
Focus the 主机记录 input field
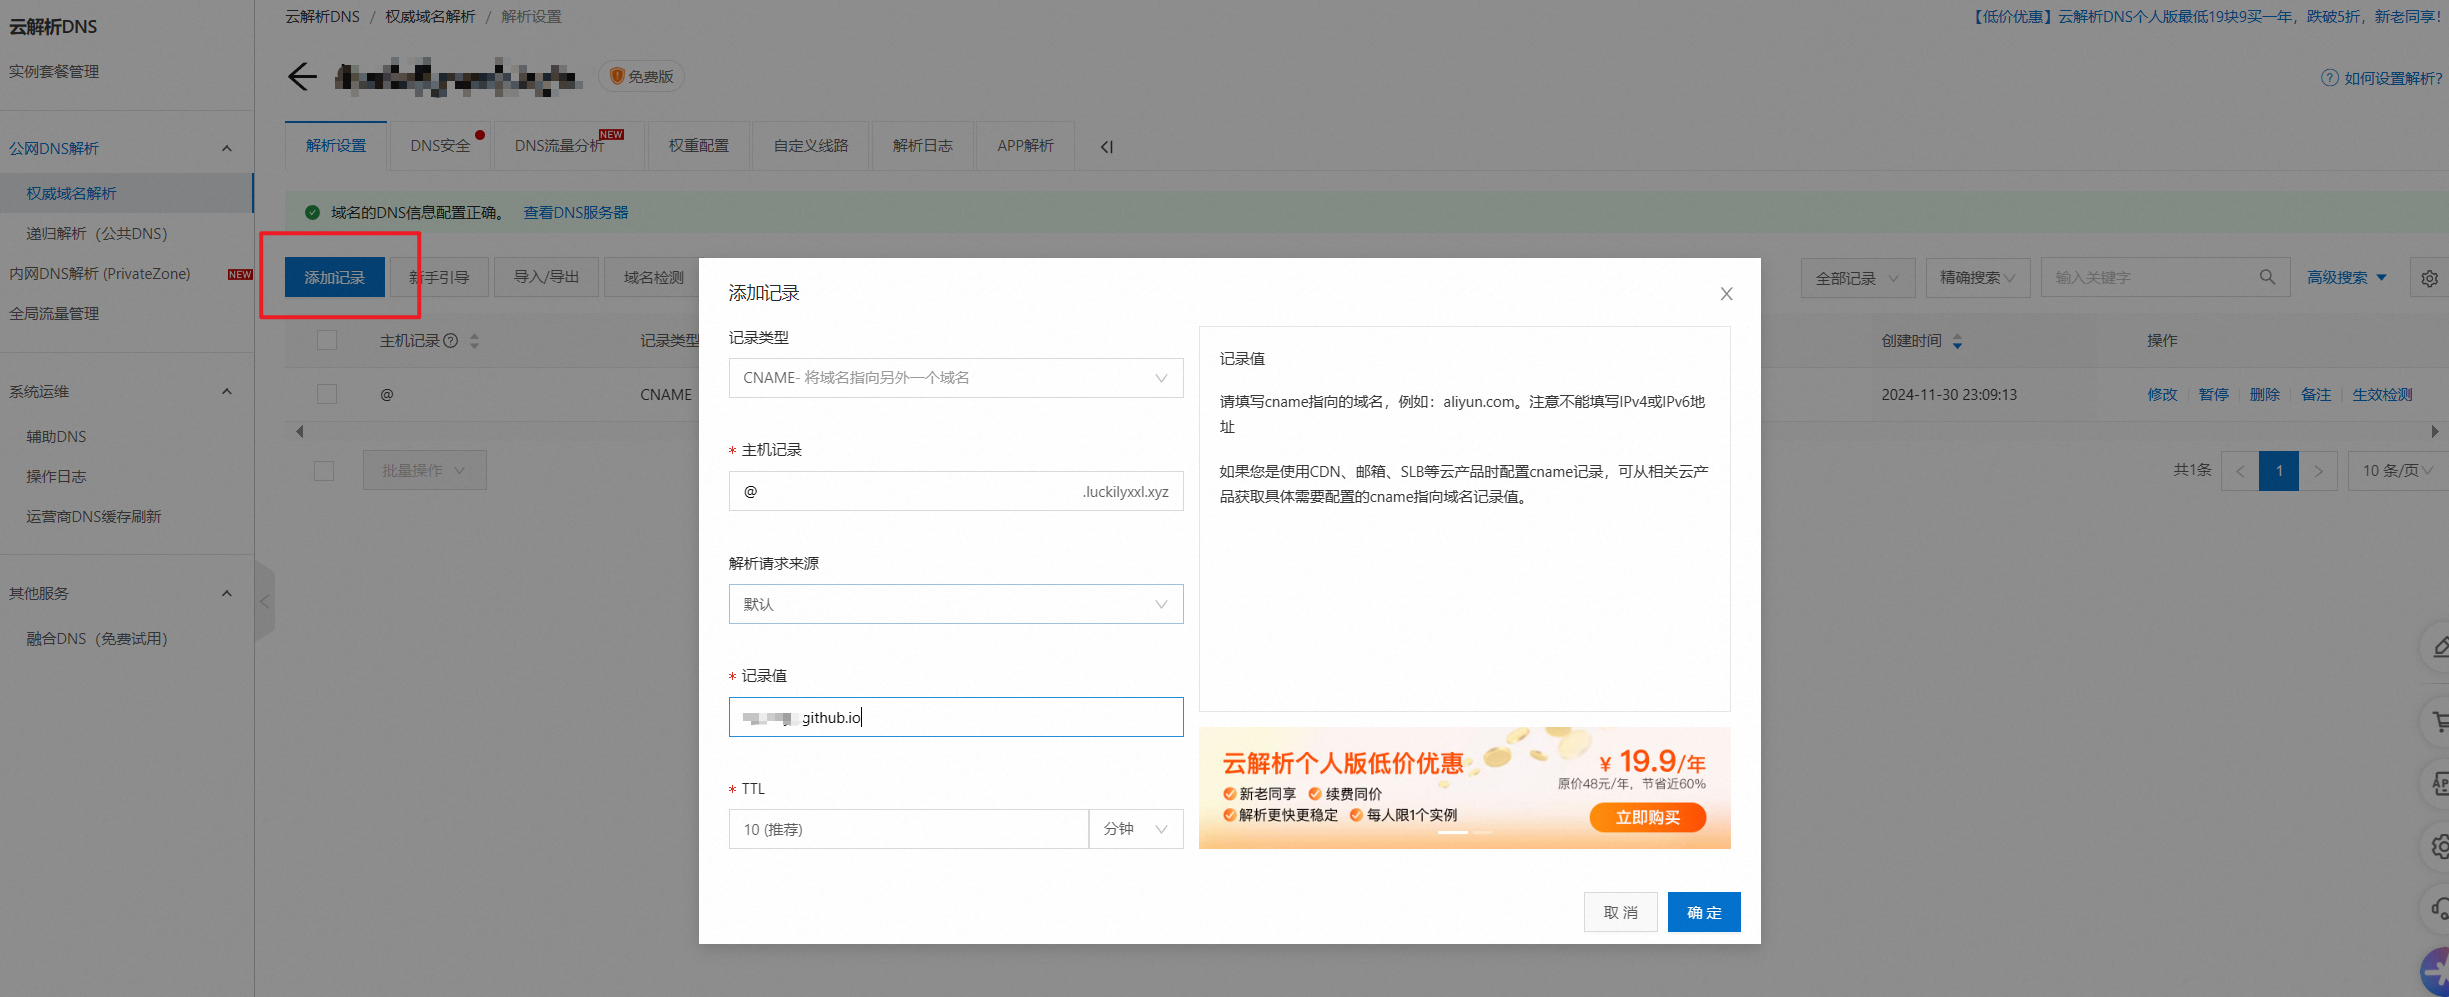point(956,491)
